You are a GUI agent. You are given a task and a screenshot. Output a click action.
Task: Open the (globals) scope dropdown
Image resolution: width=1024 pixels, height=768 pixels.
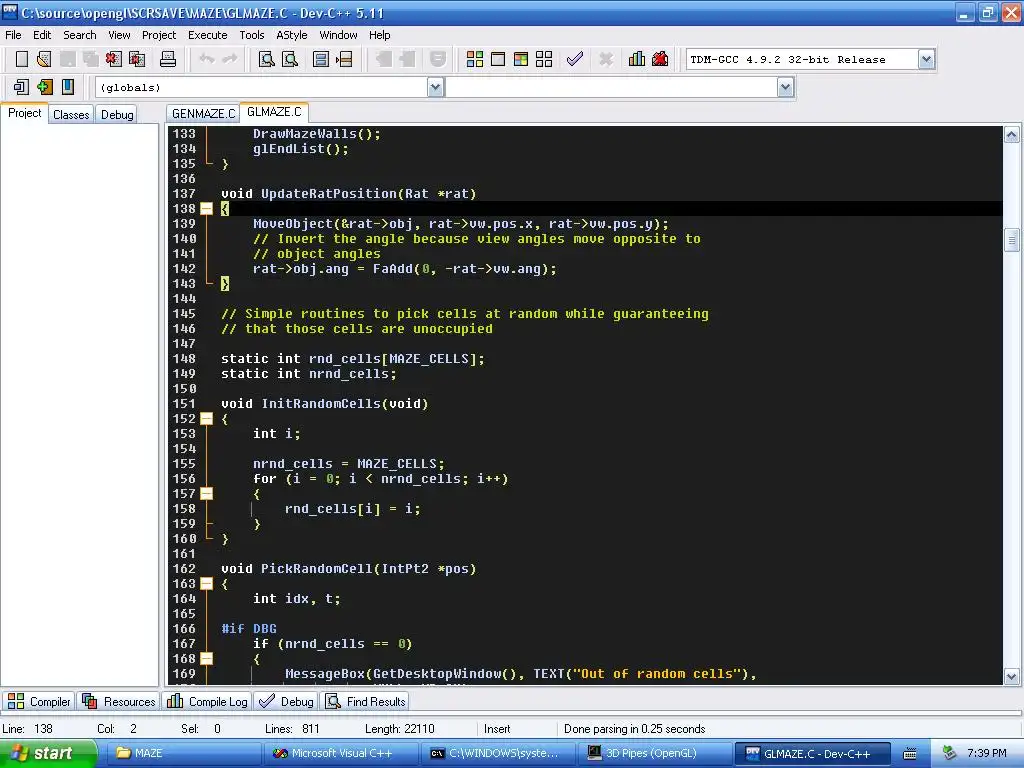(435, 87)
